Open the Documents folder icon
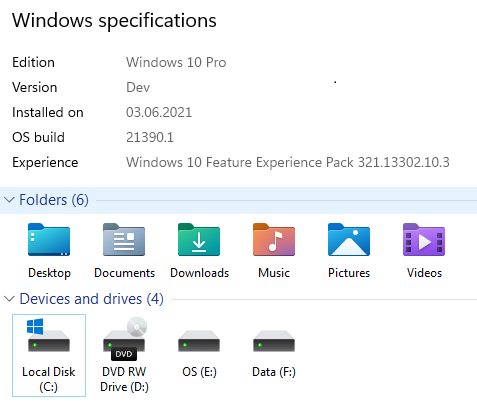This screenshot has height=411, width=477. (x=124, y=240)
